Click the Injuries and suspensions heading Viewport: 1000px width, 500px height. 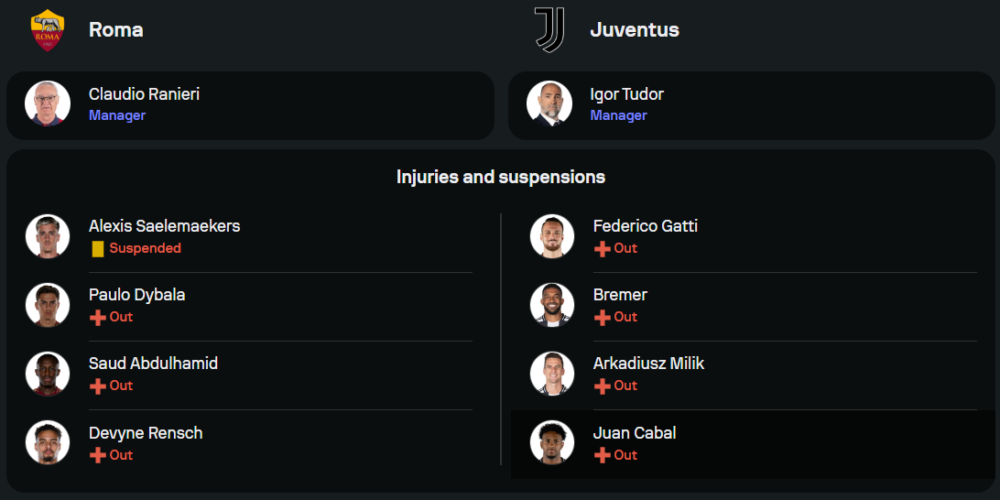[500, 177]
